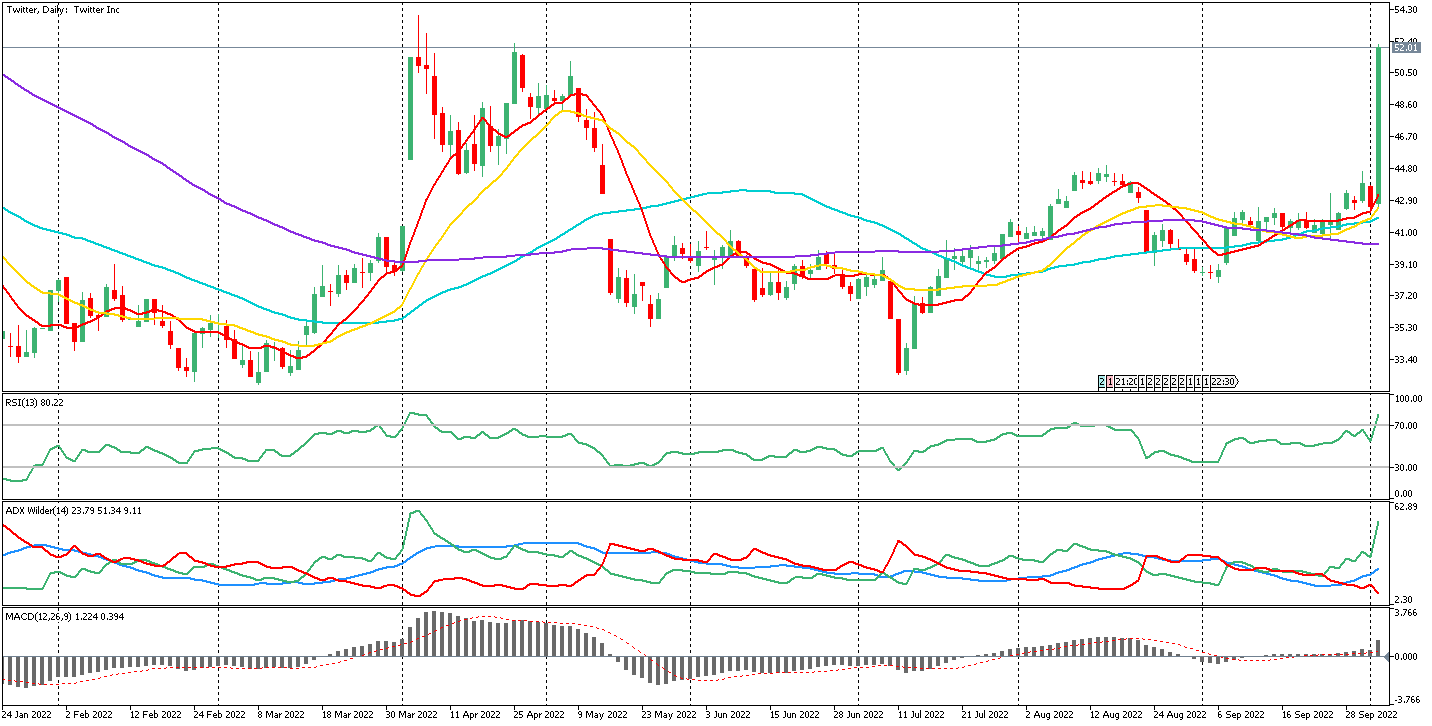Click the chart title 'Twitter, Daily: Twitter Inc'

[62, 8]
